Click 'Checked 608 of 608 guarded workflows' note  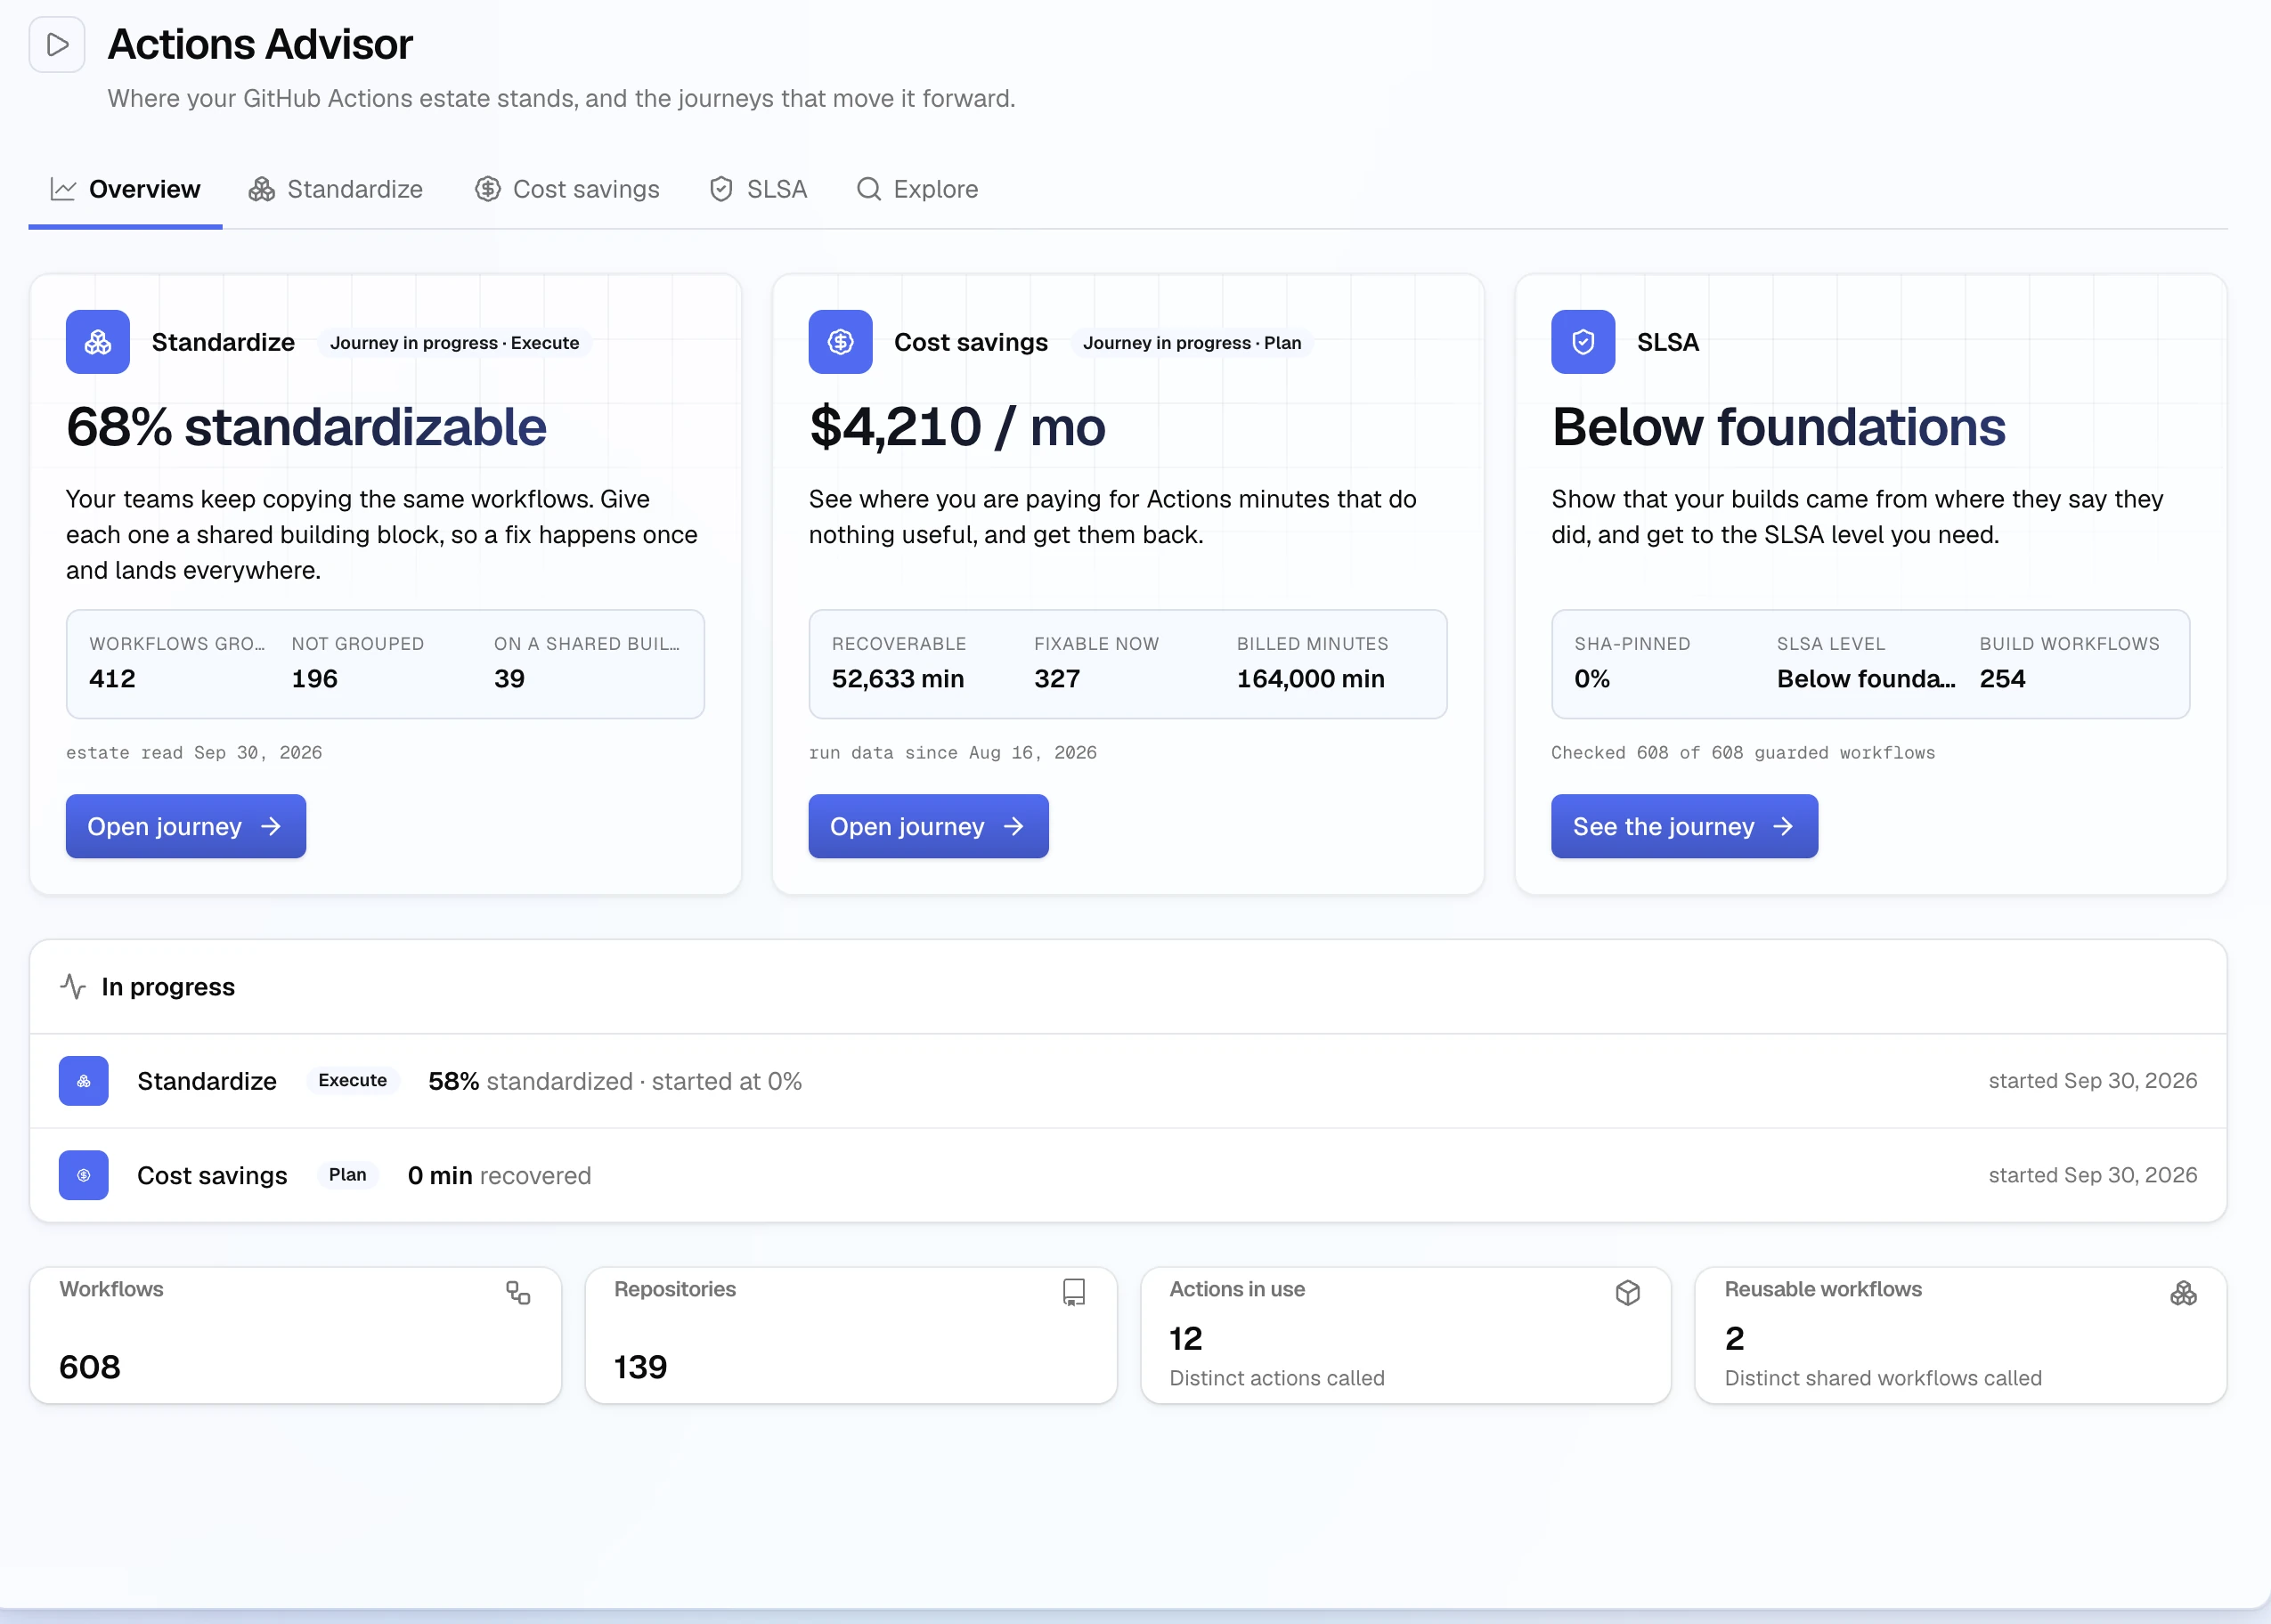point(1743,753)
